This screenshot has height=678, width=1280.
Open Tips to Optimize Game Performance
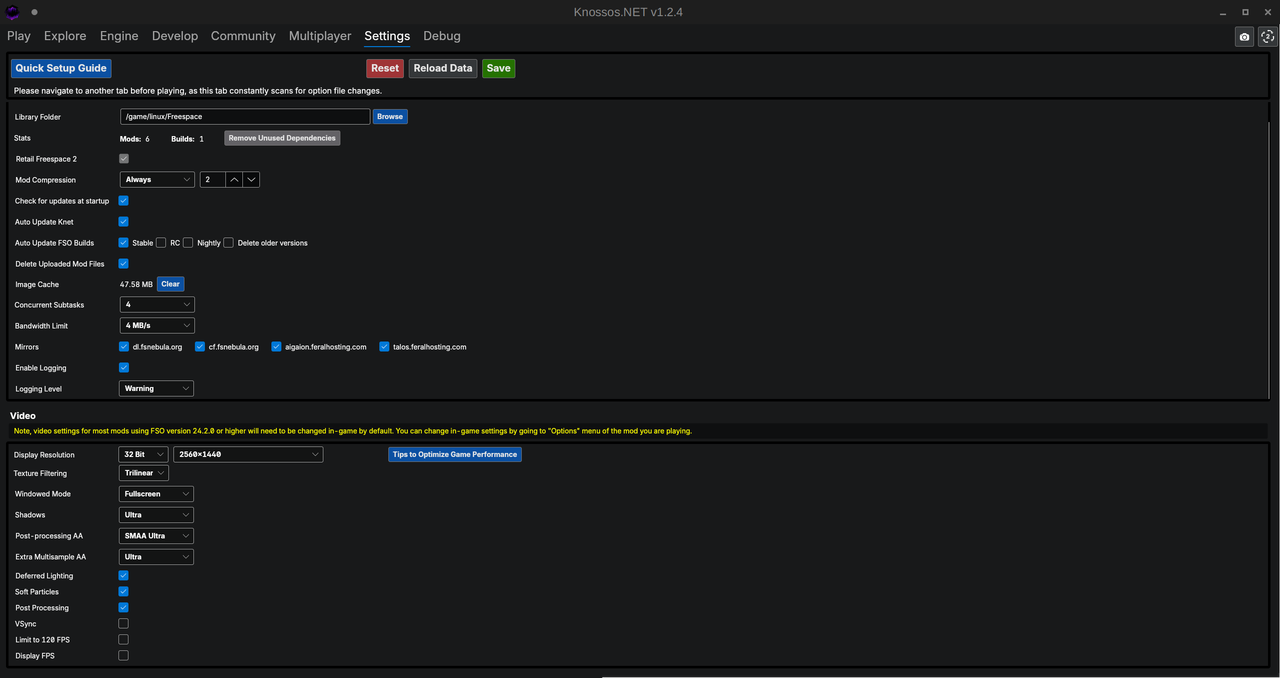[455, 454]
